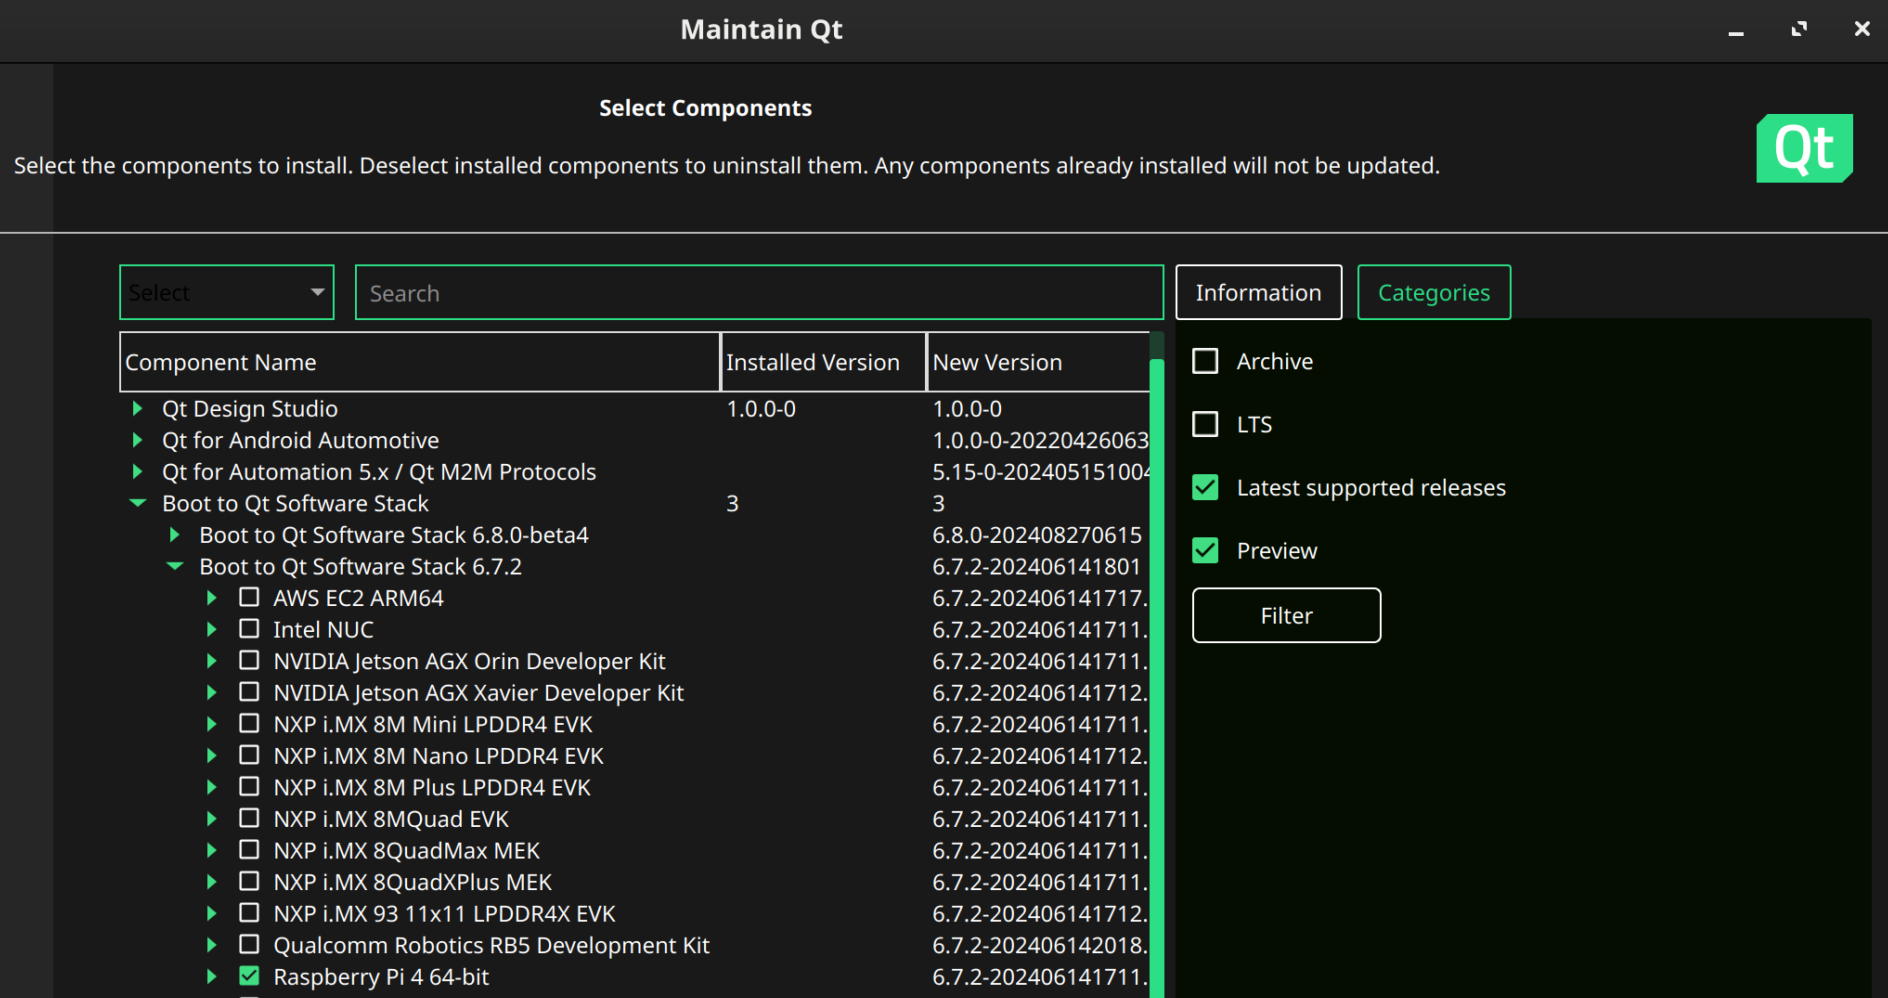Click the Qt logo icon

click(1804, 148)
